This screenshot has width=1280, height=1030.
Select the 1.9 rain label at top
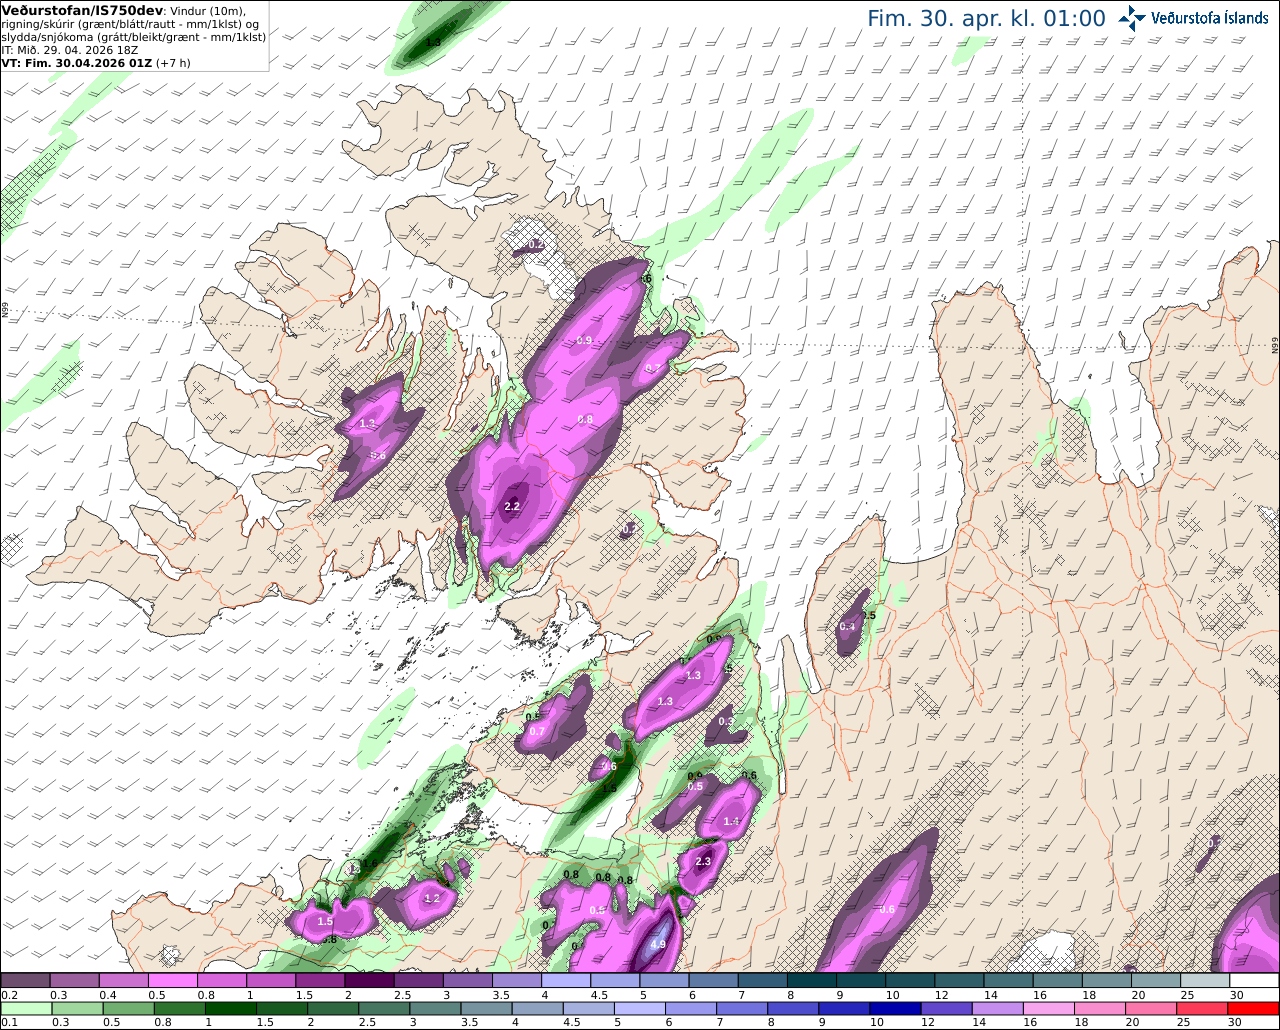click(433, 42)
